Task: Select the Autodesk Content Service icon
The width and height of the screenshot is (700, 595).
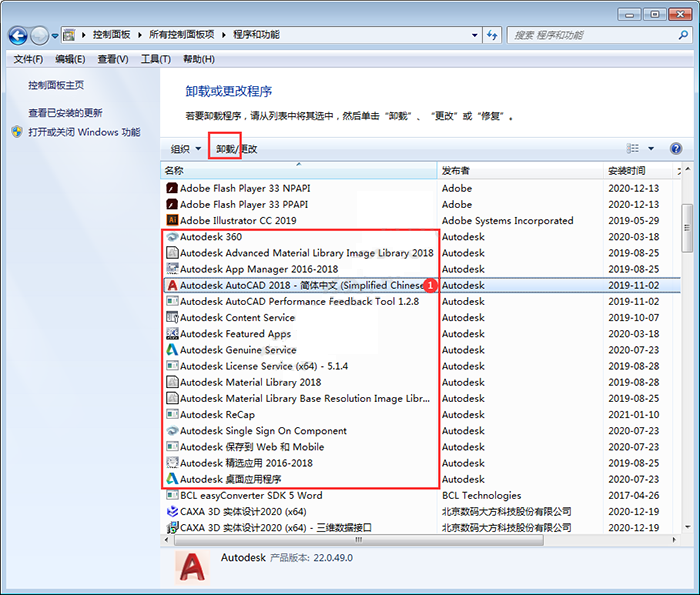Action: [172, 317]
